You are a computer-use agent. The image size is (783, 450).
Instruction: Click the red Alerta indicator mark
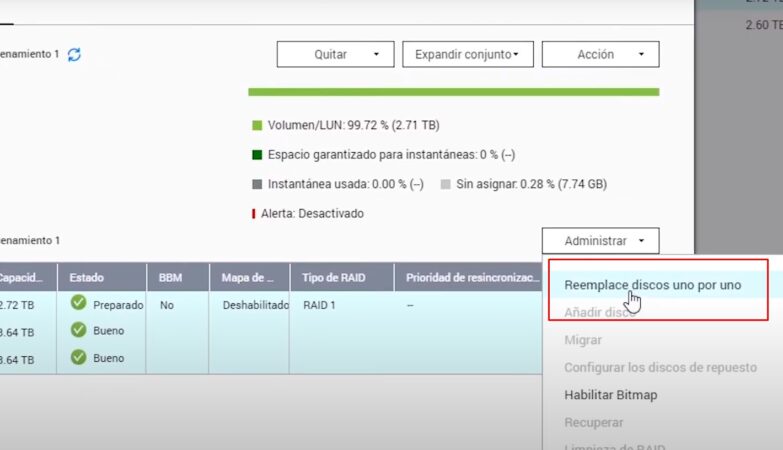coord(254,214)
